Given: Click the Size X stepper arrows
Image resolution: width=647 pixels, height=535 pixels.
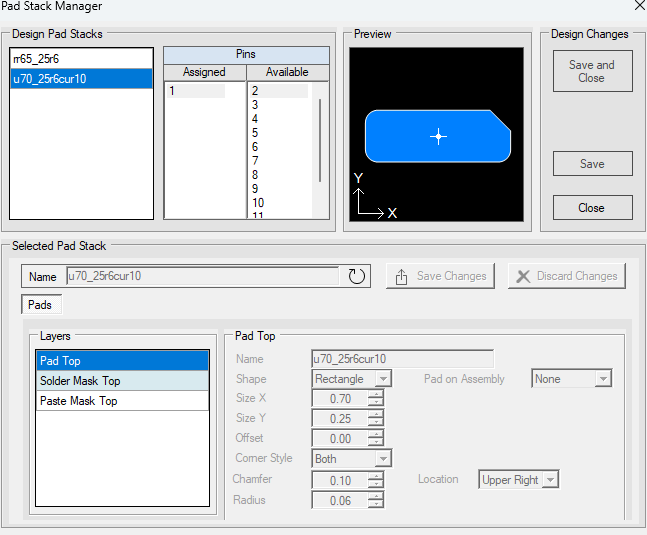Looking at the screenshot, I should point(376,398).
